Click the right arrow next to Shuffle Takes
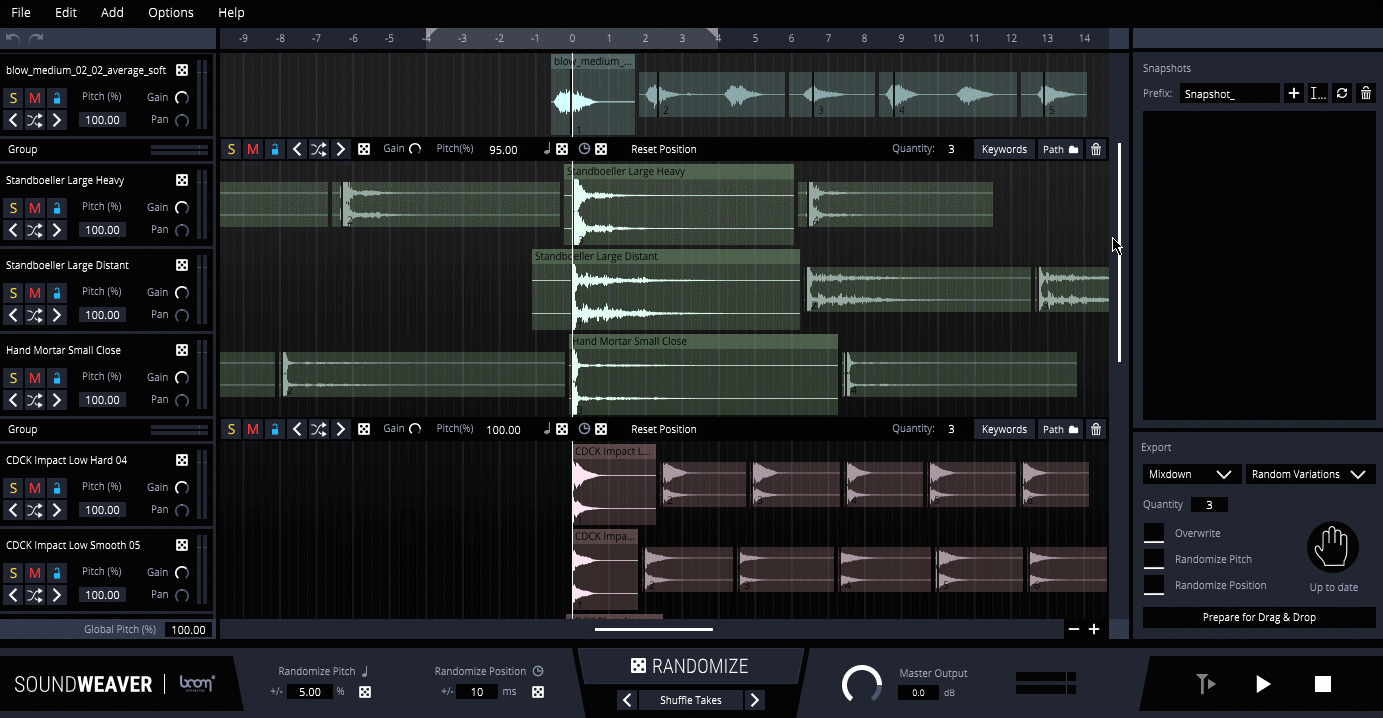 coord(755,700)
